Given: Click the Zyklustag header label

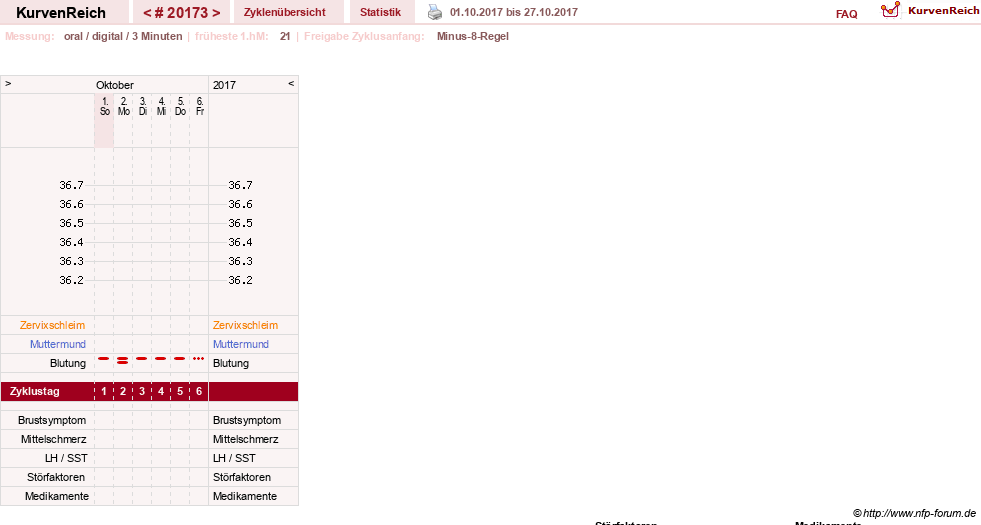Looking at the screenshot, I should [34, 392].
